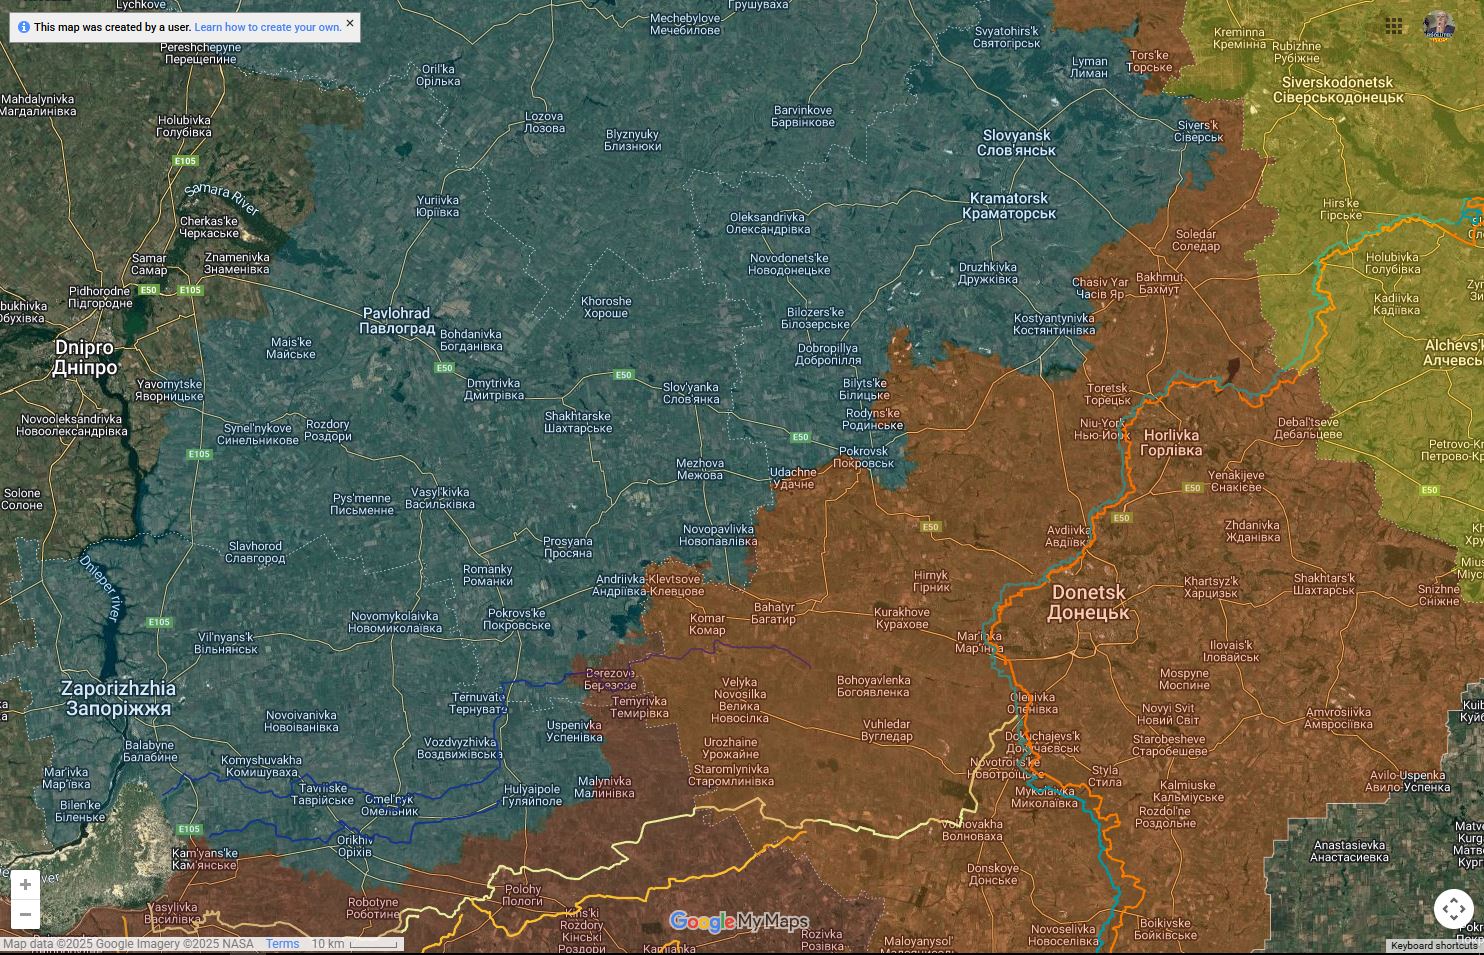Select the Dnipro city label
This screenshot has width=1484, height=955.
coord(85,357)
